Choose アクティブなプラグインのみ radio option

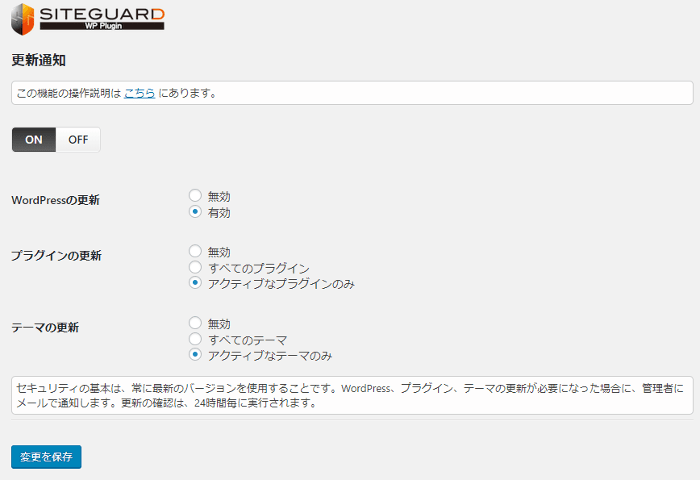[195, 283]
